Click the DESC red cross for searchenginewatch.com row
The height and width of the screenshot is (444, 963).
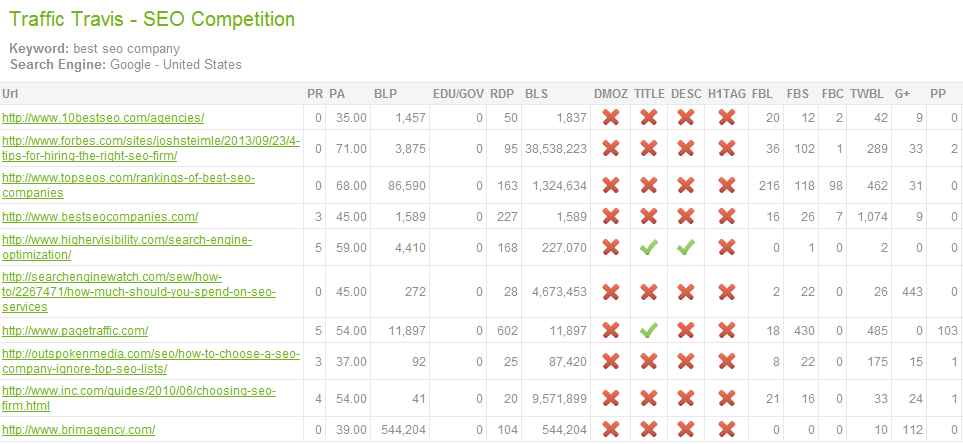point(686,292)
